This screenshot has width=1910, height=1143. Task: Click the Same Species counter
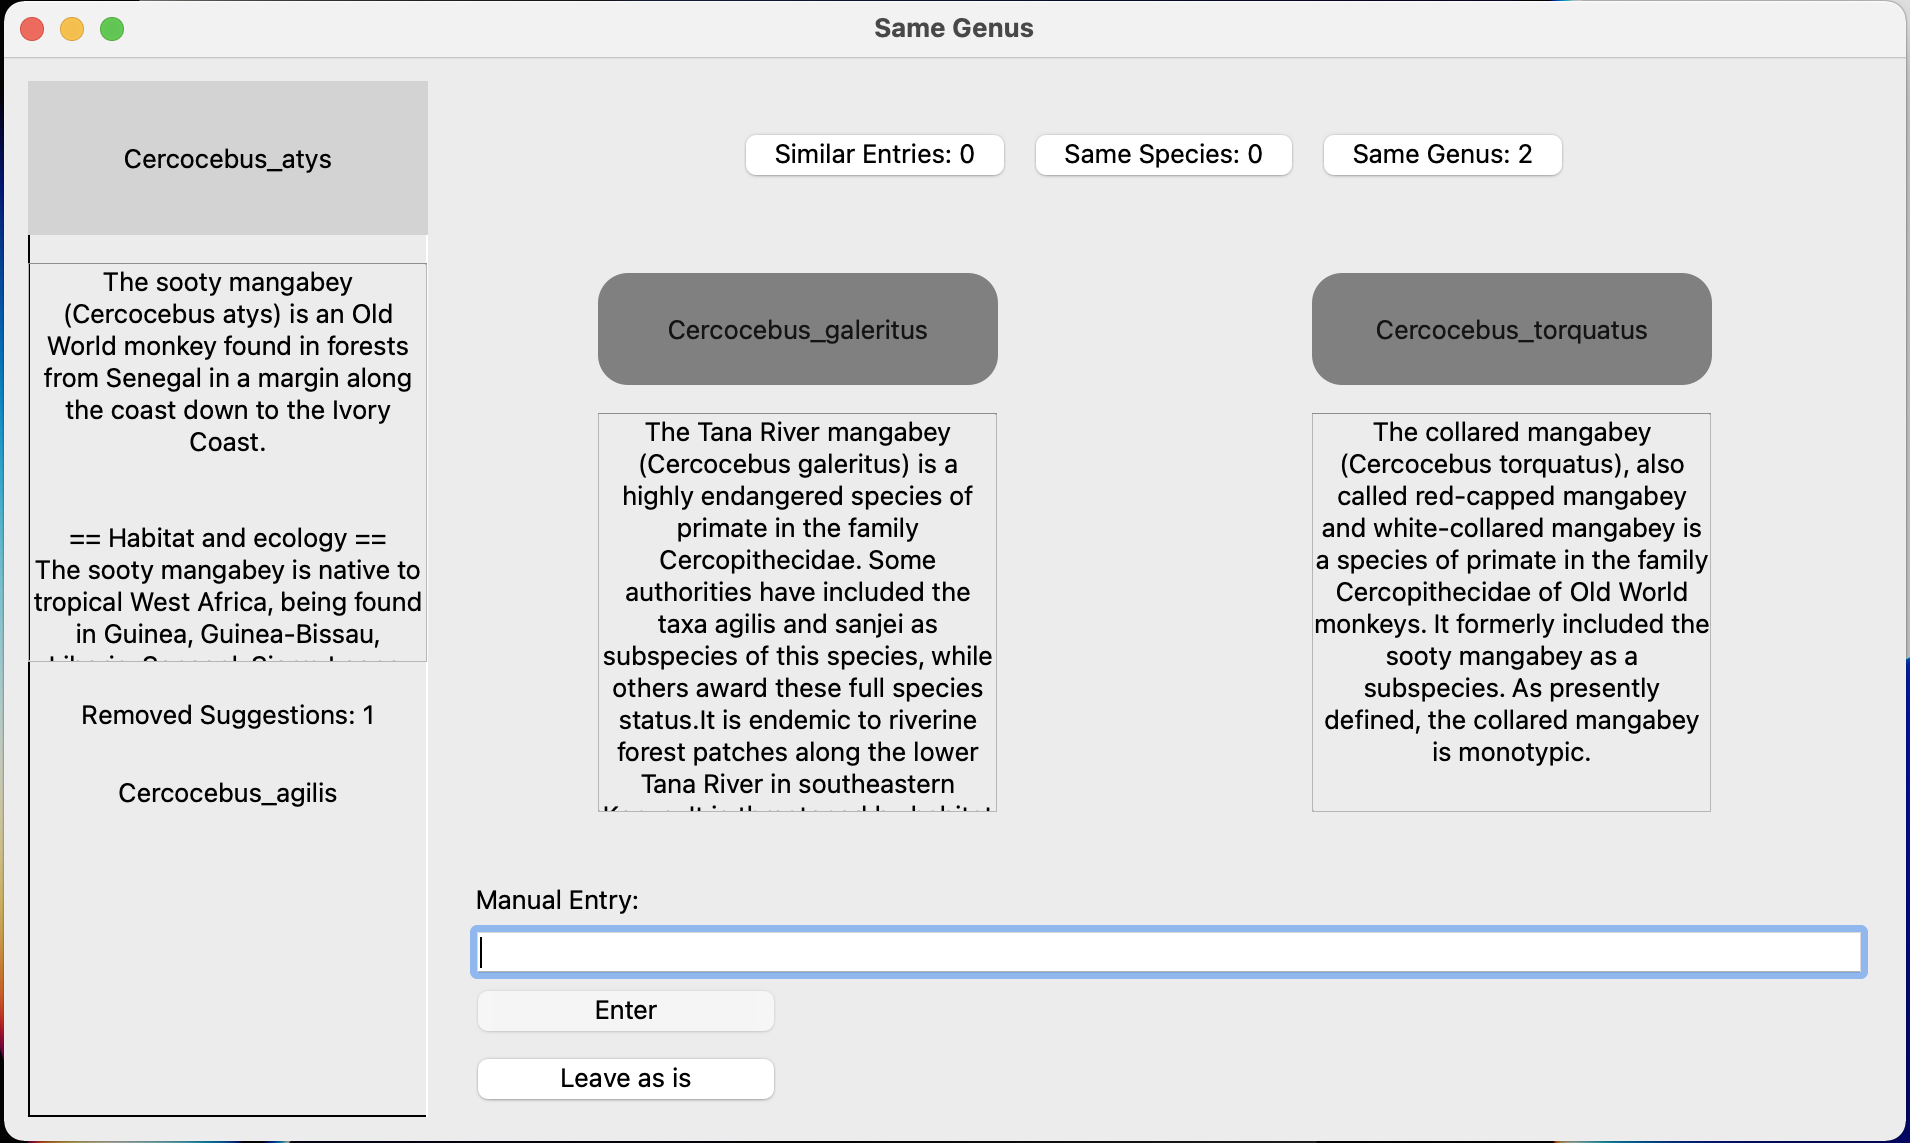coord(1163,154)
